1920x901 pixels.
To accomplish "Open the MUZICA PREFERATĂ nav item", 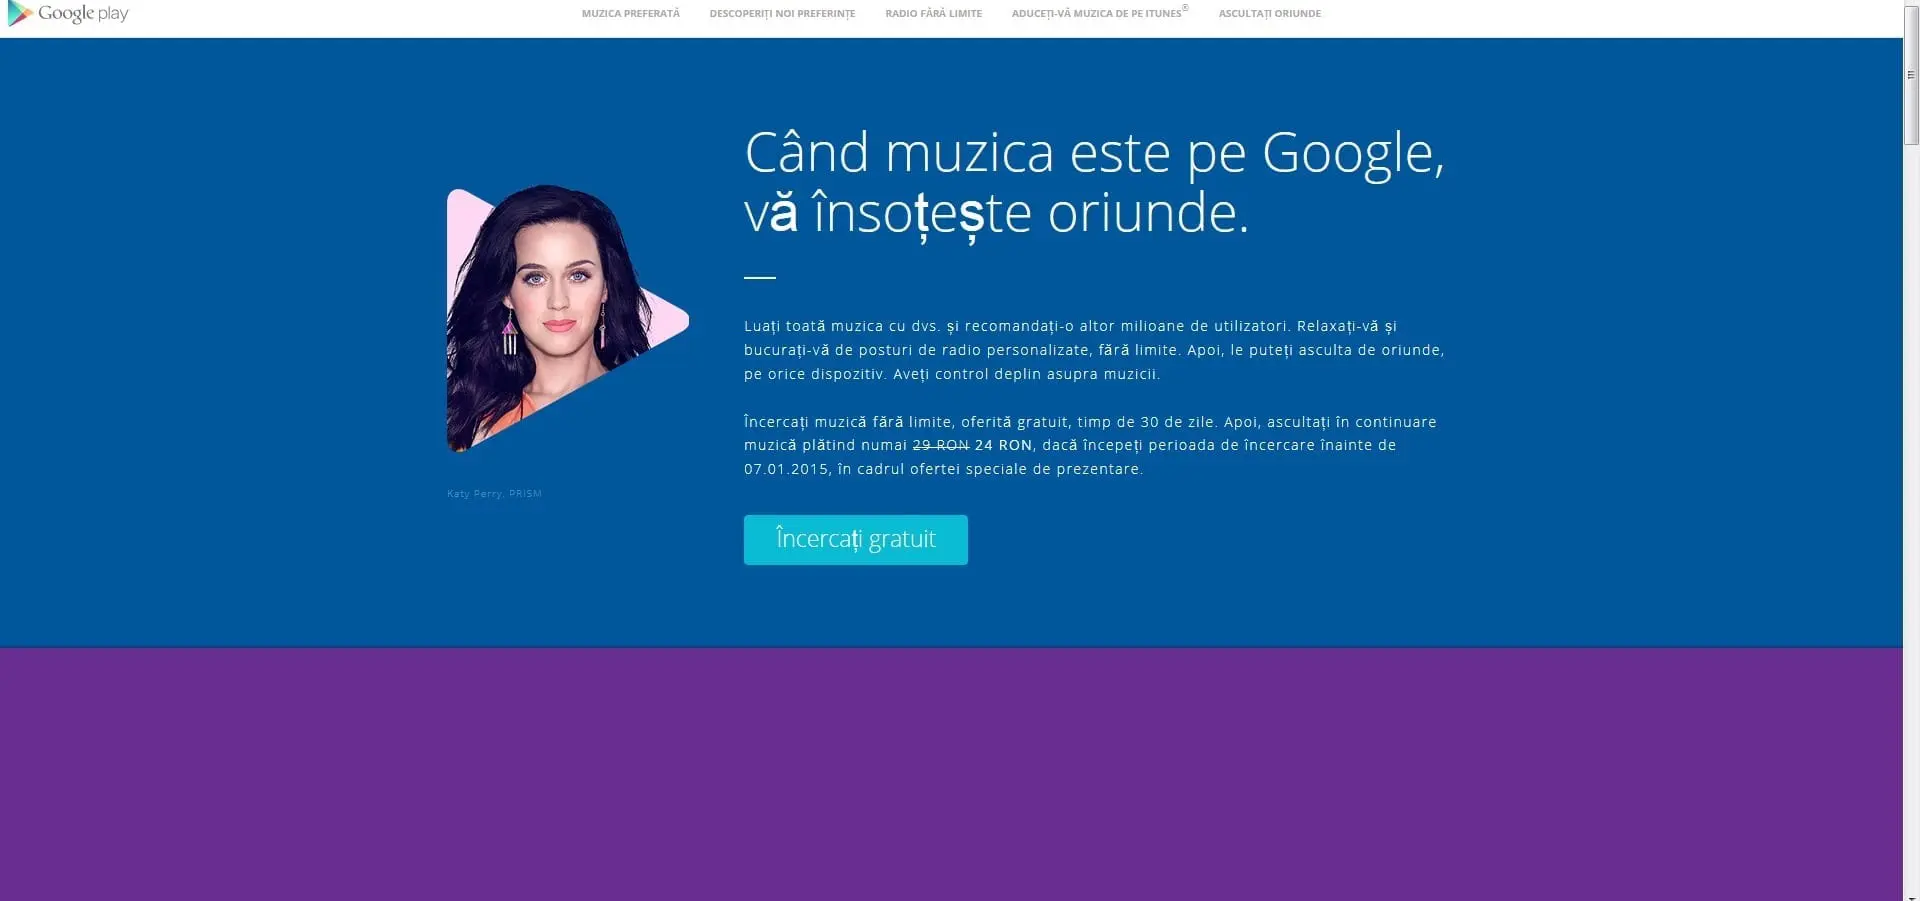I will pos(630,14).
